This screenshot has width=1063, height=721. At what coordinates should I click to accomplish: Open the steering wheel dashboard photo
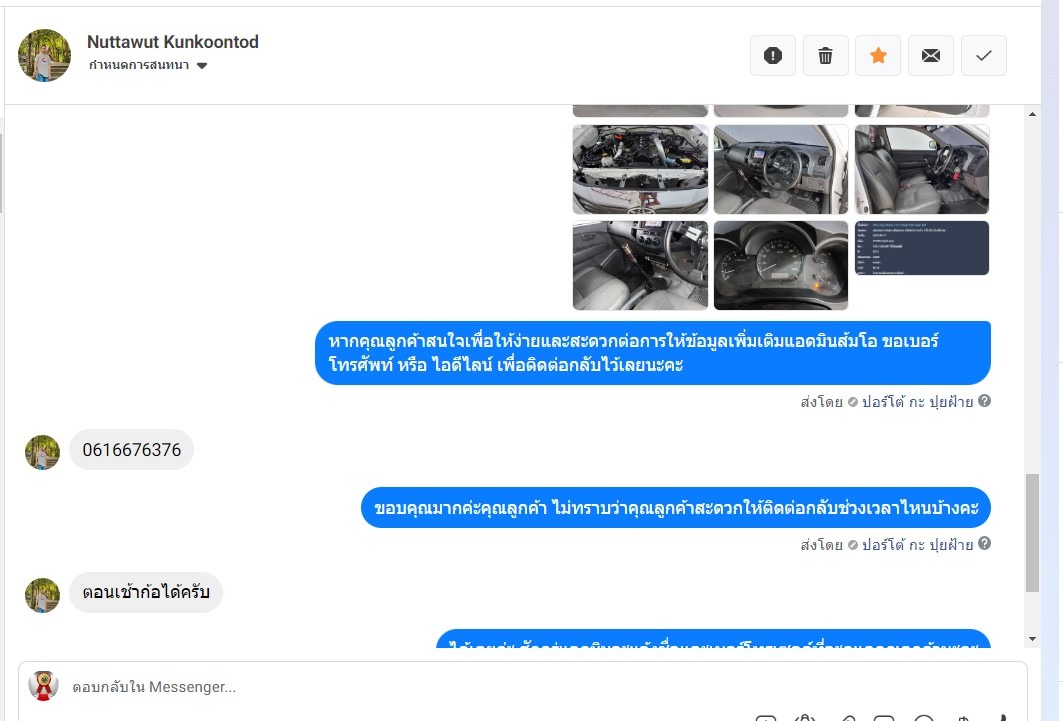pos(781,169)
